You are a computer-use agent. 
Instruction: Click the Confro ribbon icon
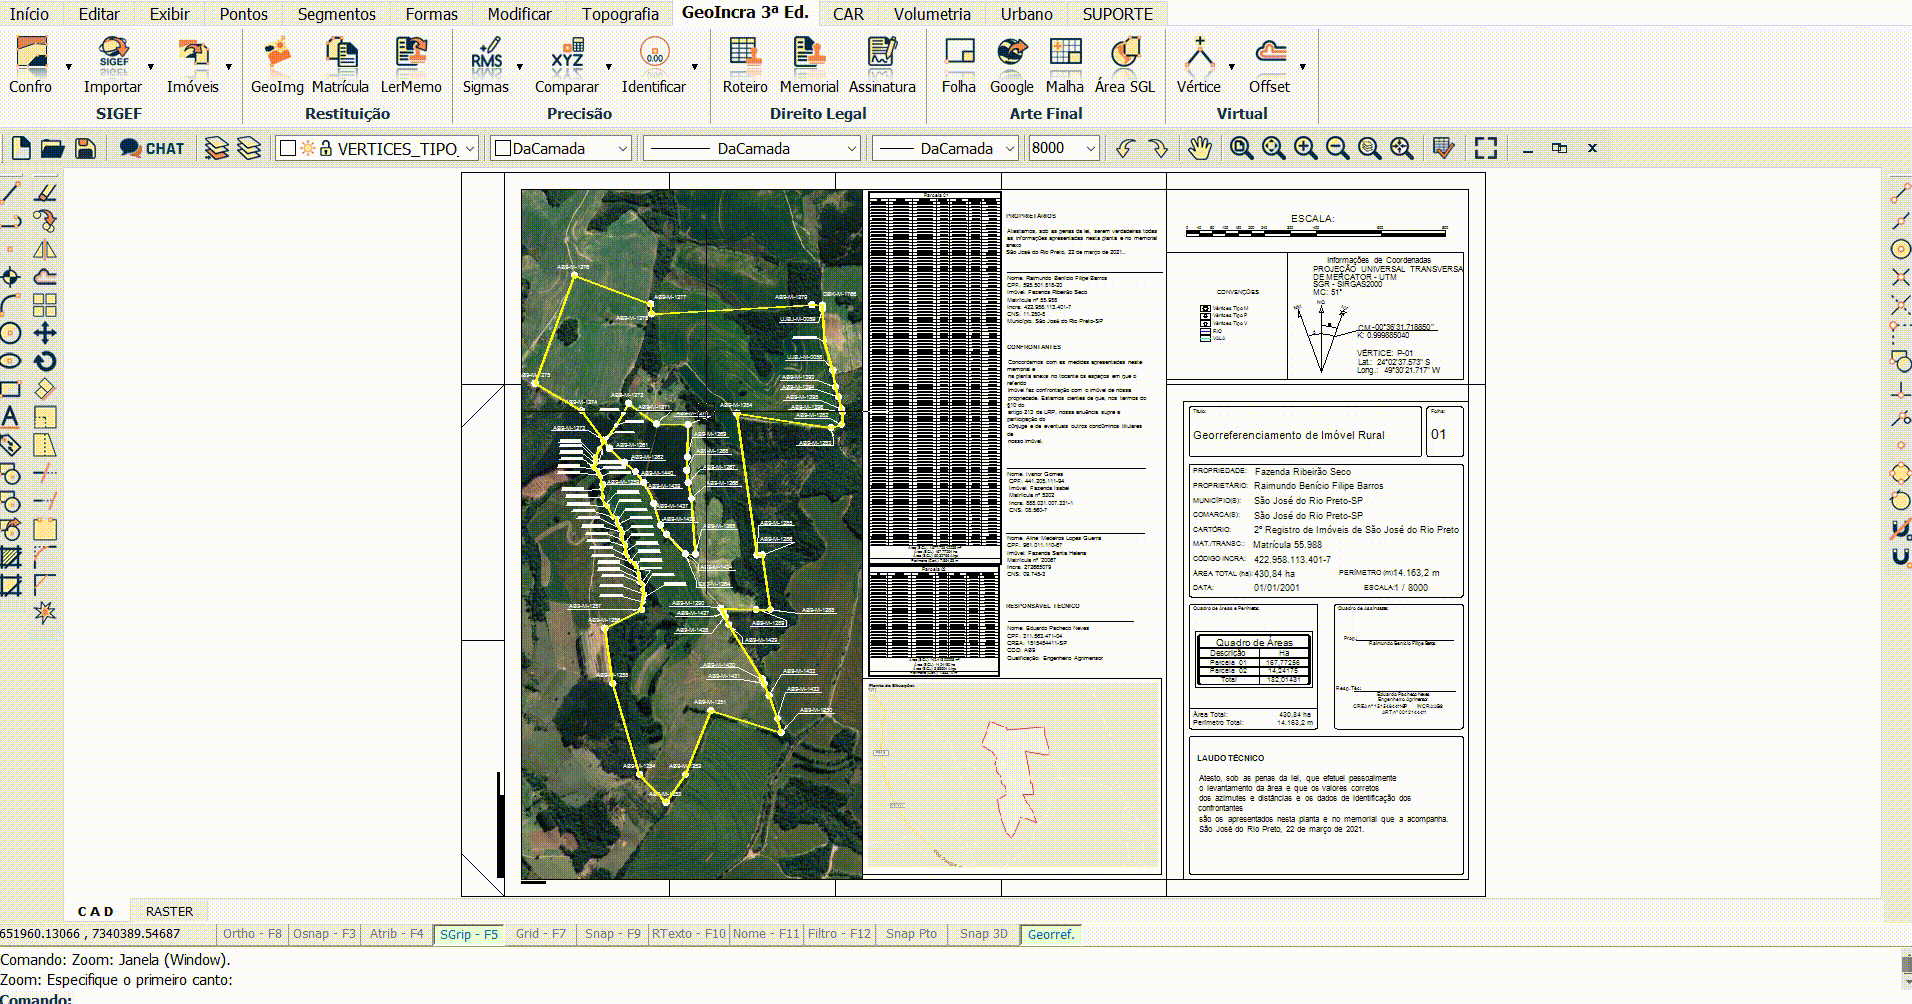click(x=31, y=65)
